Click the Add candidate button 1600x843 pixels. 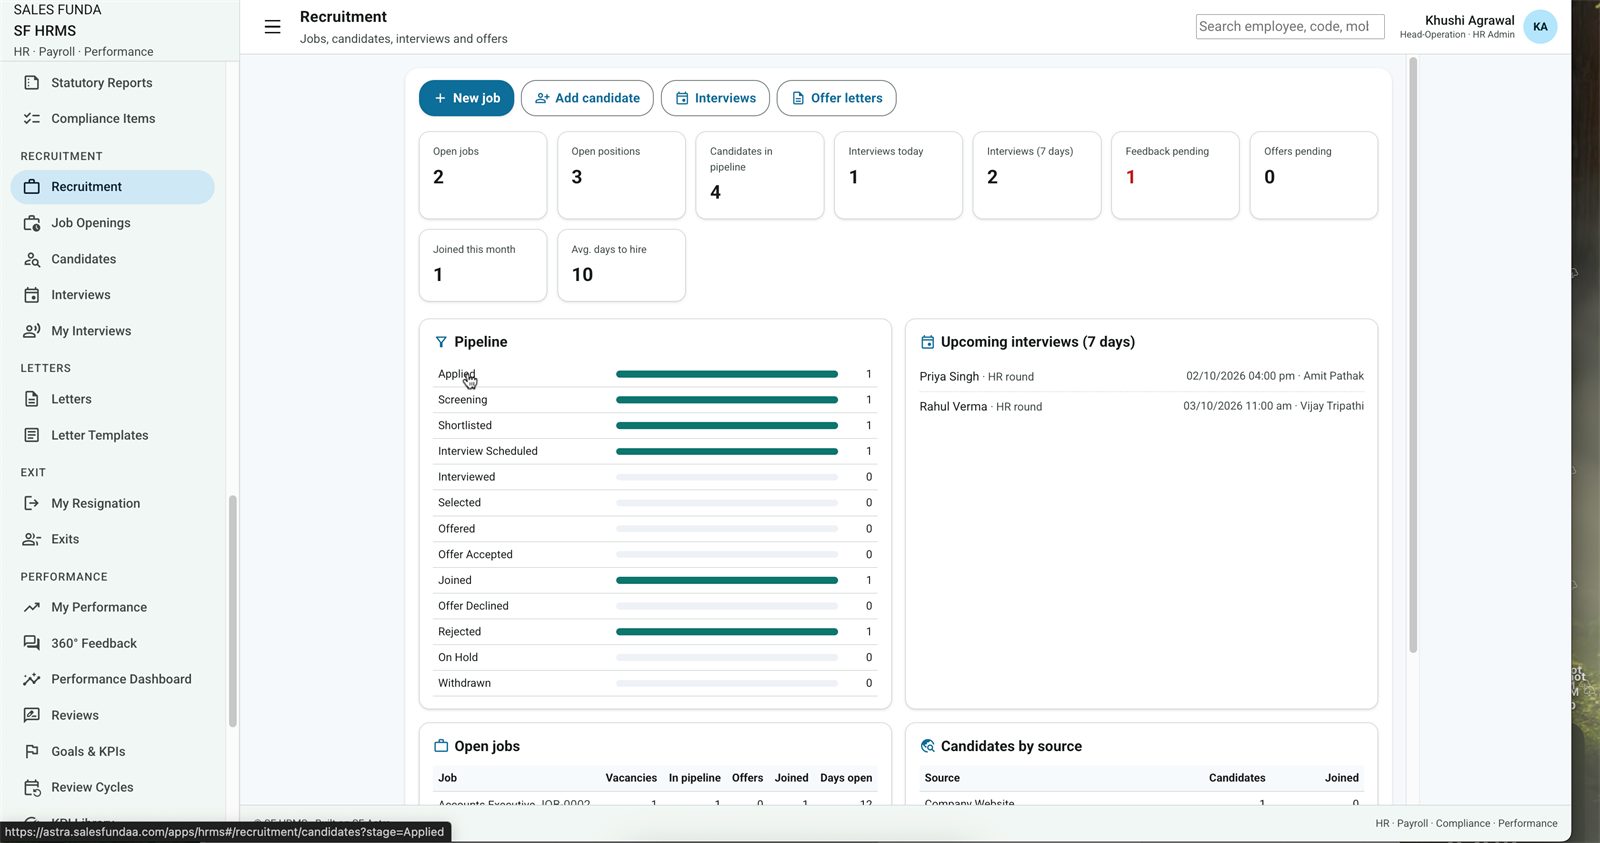pos(587,98)
